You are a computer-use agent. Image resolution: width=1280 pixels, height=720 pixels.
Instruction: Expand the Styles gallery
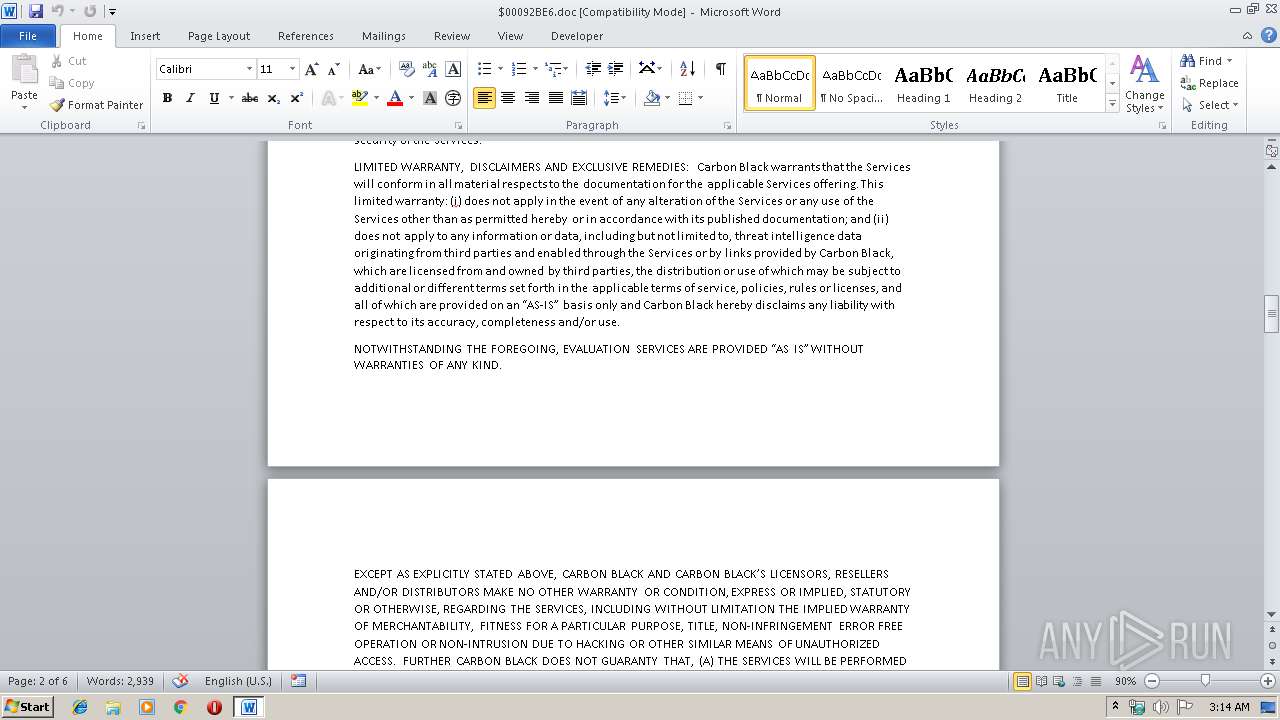click(x=1112, y=104)
